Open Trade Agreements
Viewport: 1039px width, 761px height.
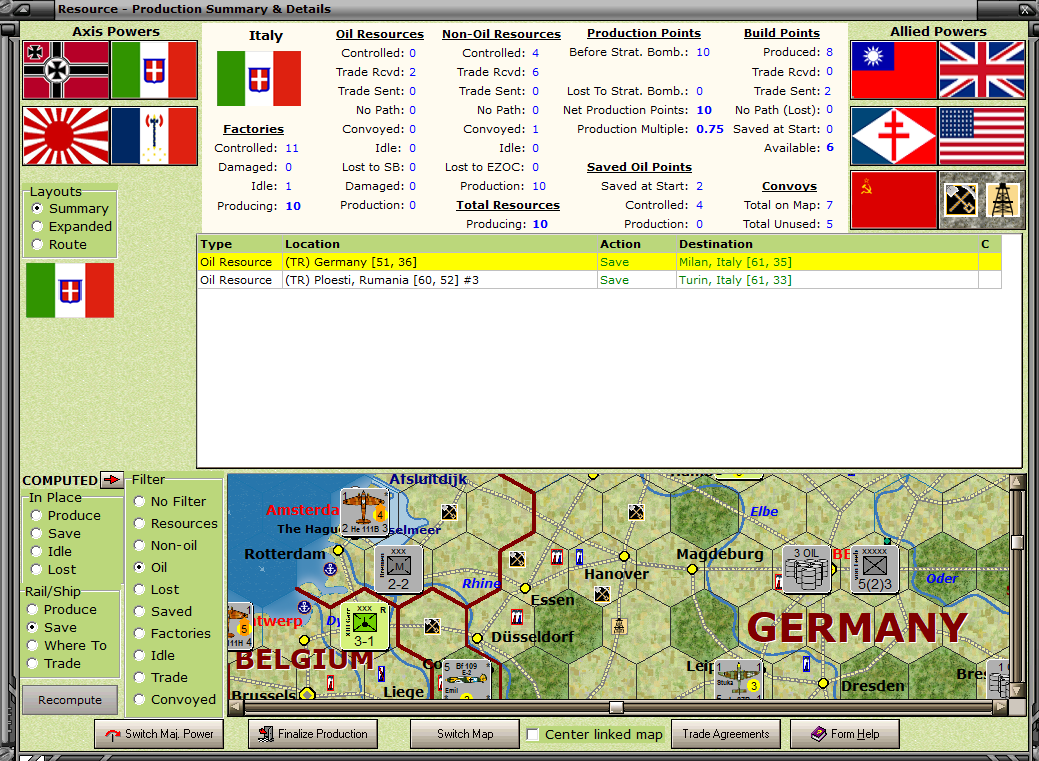(726, 734)
